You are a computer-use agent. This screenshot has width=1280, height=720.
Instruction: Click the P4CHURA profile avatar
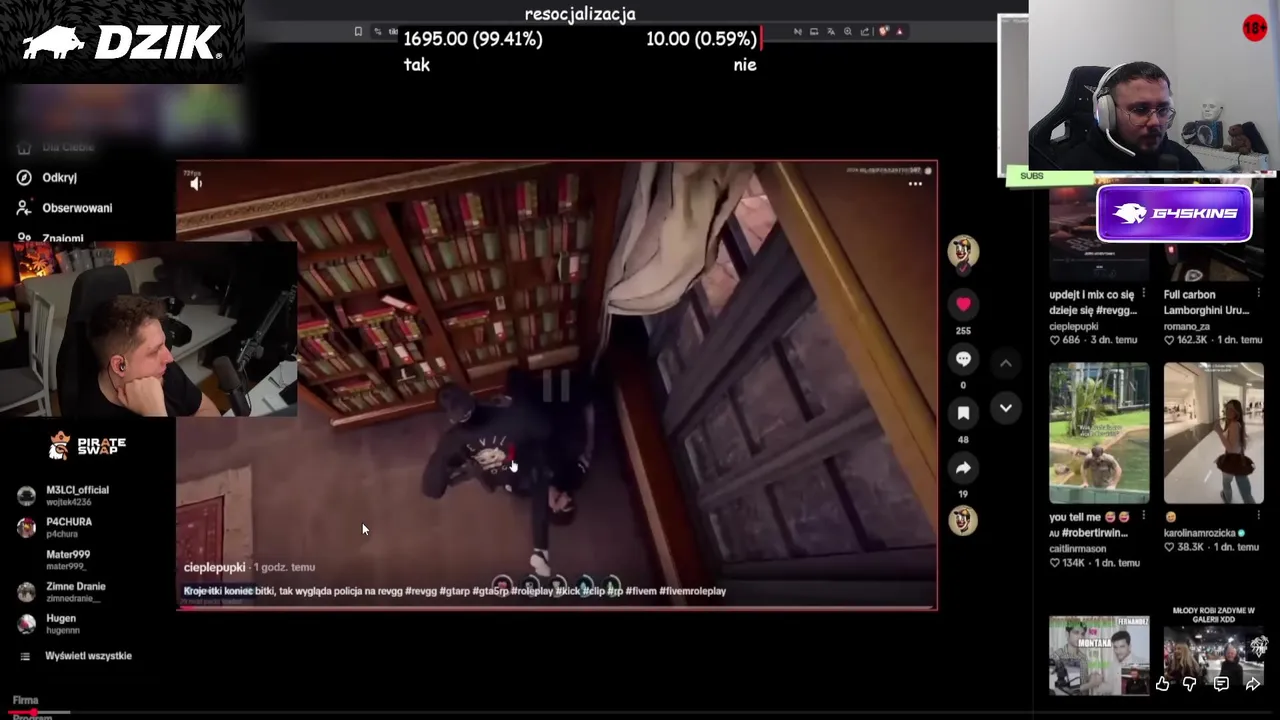coord(26,528)
